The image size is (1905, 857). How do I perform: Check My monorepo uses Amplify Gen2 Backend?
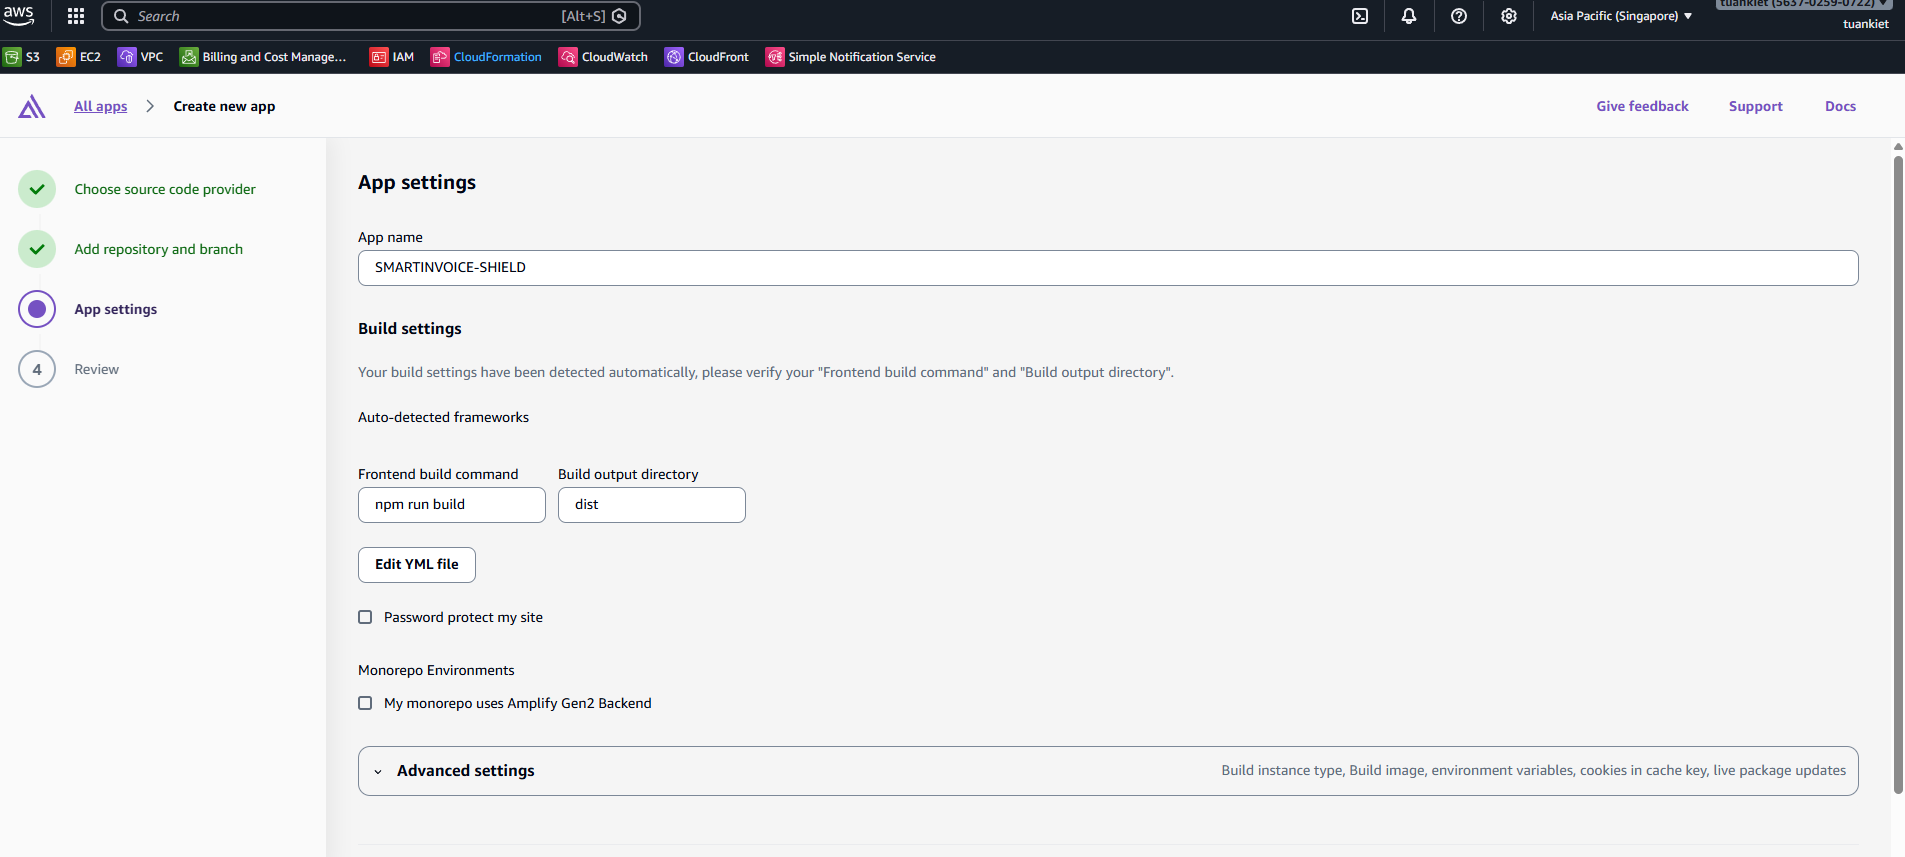pos(365,703)
